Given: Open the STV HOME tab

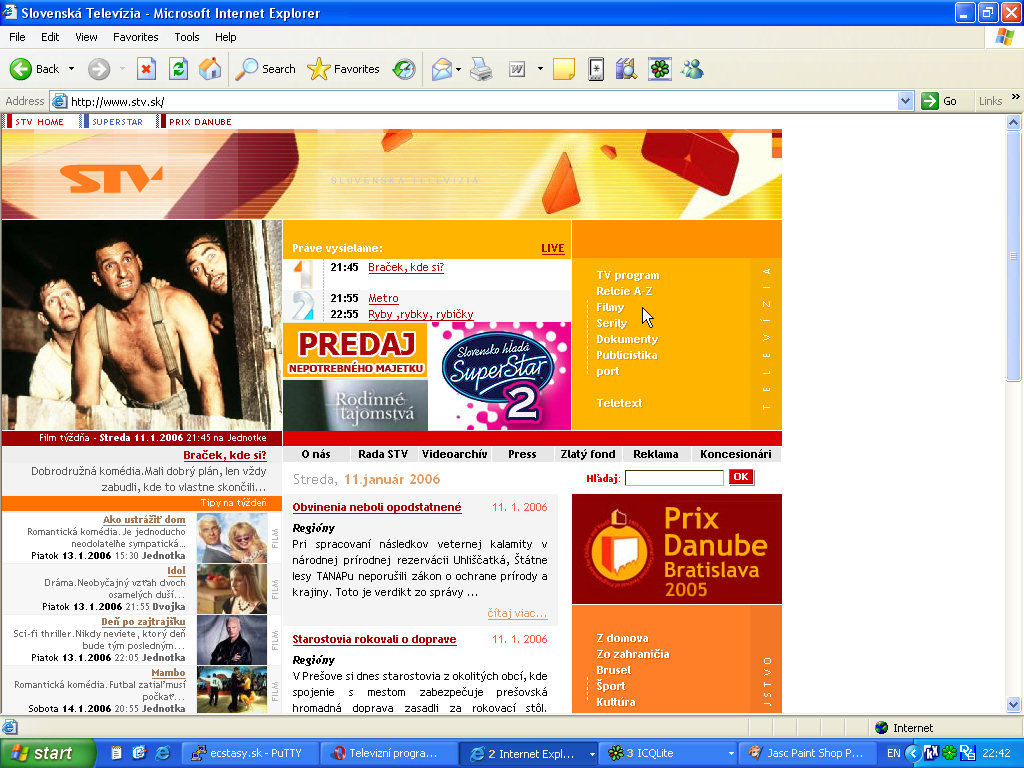Looking at the screenshot, I should [x=39, y=121].
